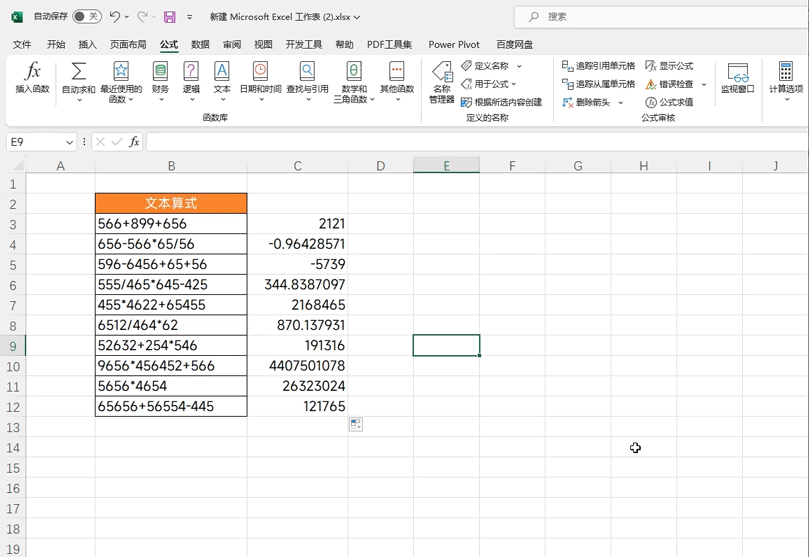Switch to the Data (数据) tab
This screenshot has height=557, width=809.
200,45
